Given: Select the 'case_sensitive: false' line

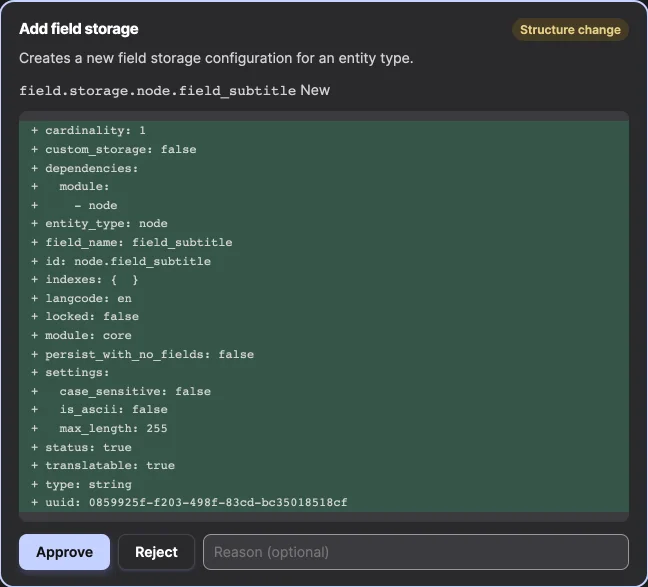Looking at the screenshot, I should pos(324,391).
